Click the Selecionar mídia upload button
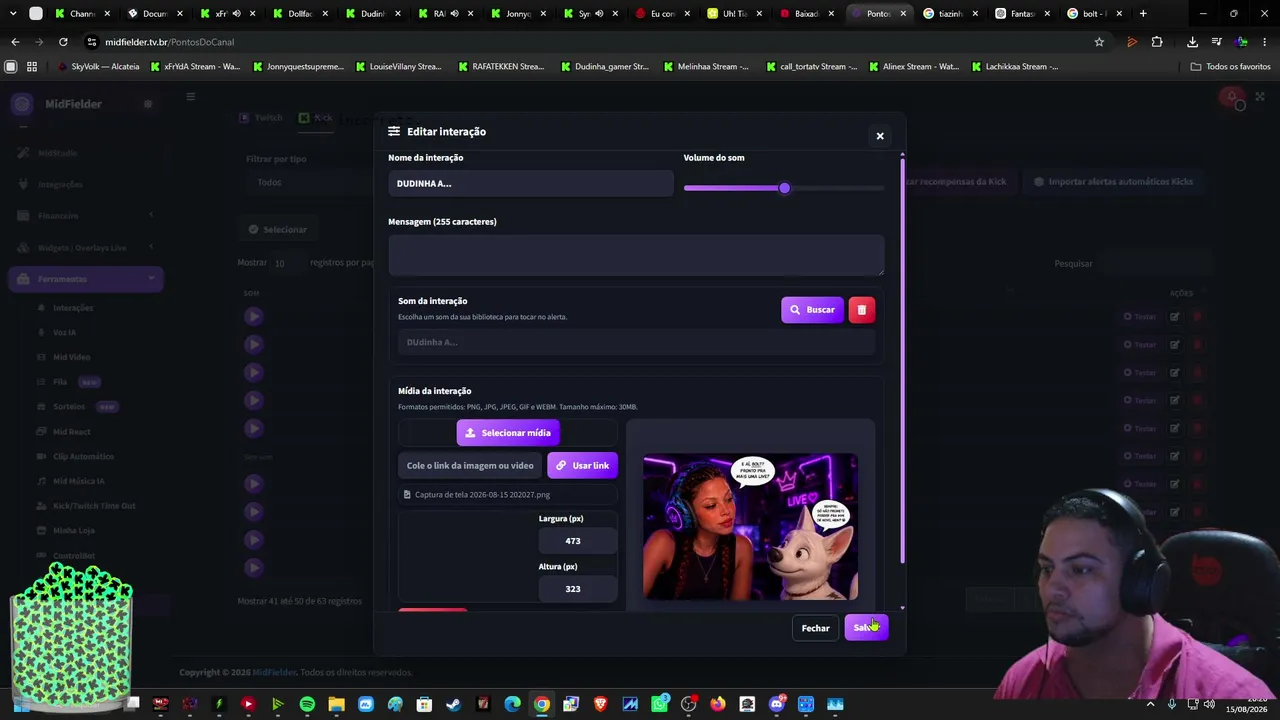 pos(508,433)
